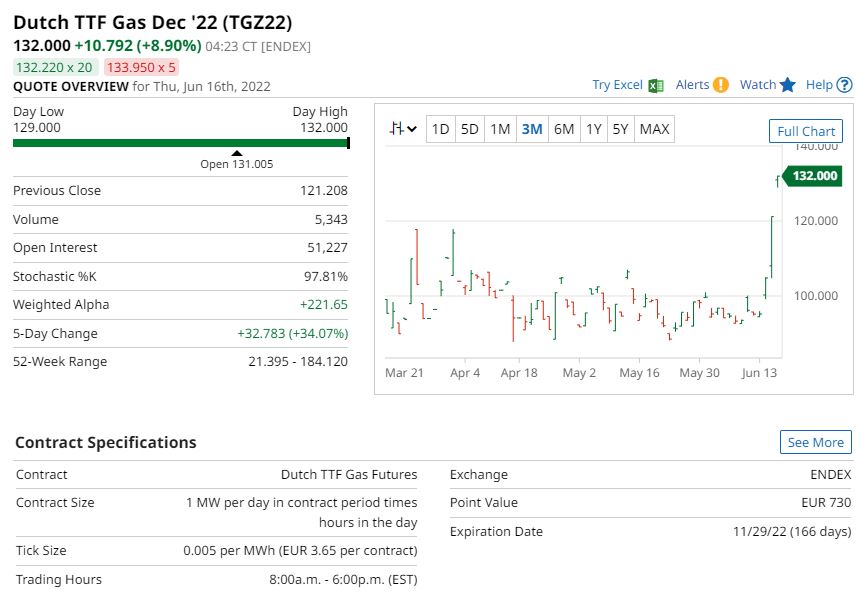Image resolution: width=863 pixels, height=603 pixels.
Task: Click the orange Alerts exclamation icon
Action: (721, 85)
